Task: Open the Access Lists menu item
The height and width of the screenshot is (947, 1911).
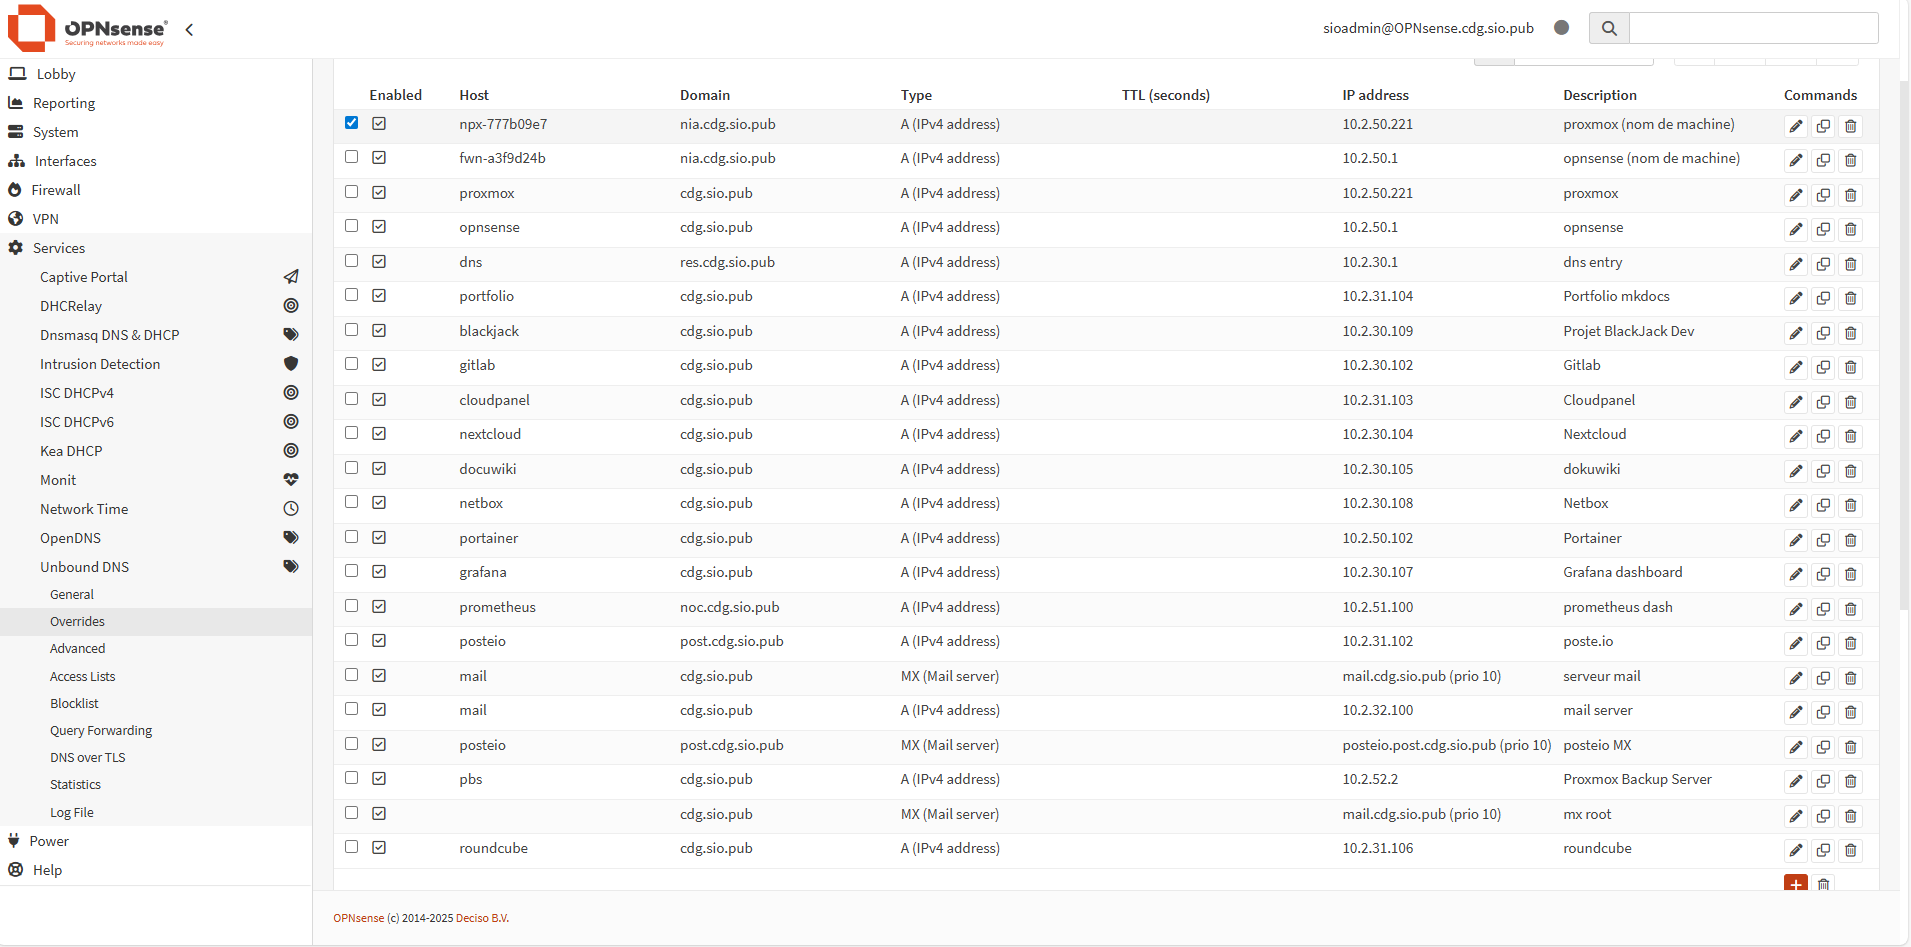Action: [x=83, y=676]
